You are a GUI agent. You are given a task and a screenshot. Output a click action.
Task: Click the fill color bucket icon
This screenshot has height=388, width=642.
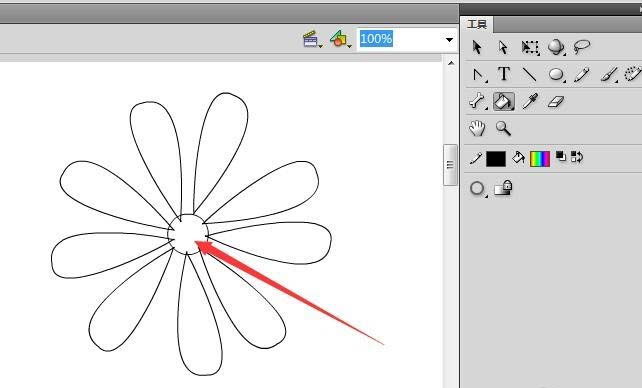pos(518,158)
